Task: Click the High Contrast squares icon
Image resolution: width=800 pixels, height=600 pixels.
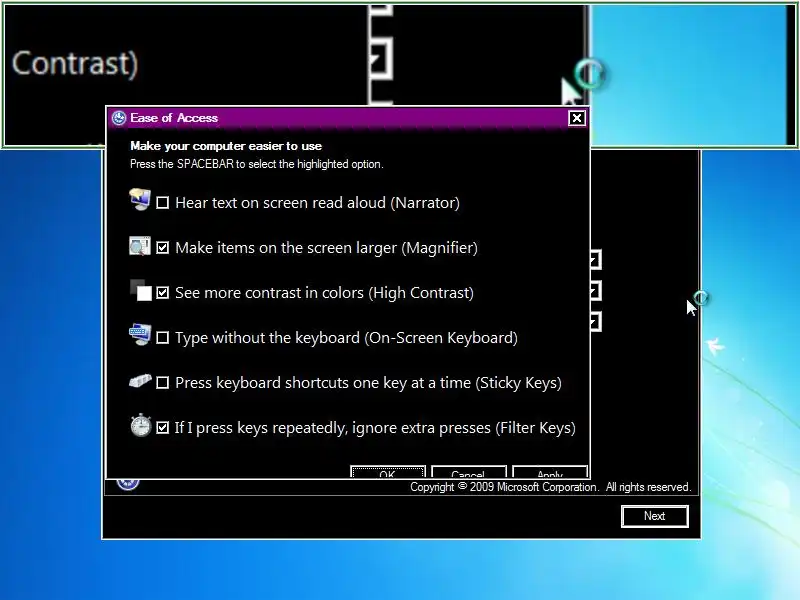Action: [141, 290]
